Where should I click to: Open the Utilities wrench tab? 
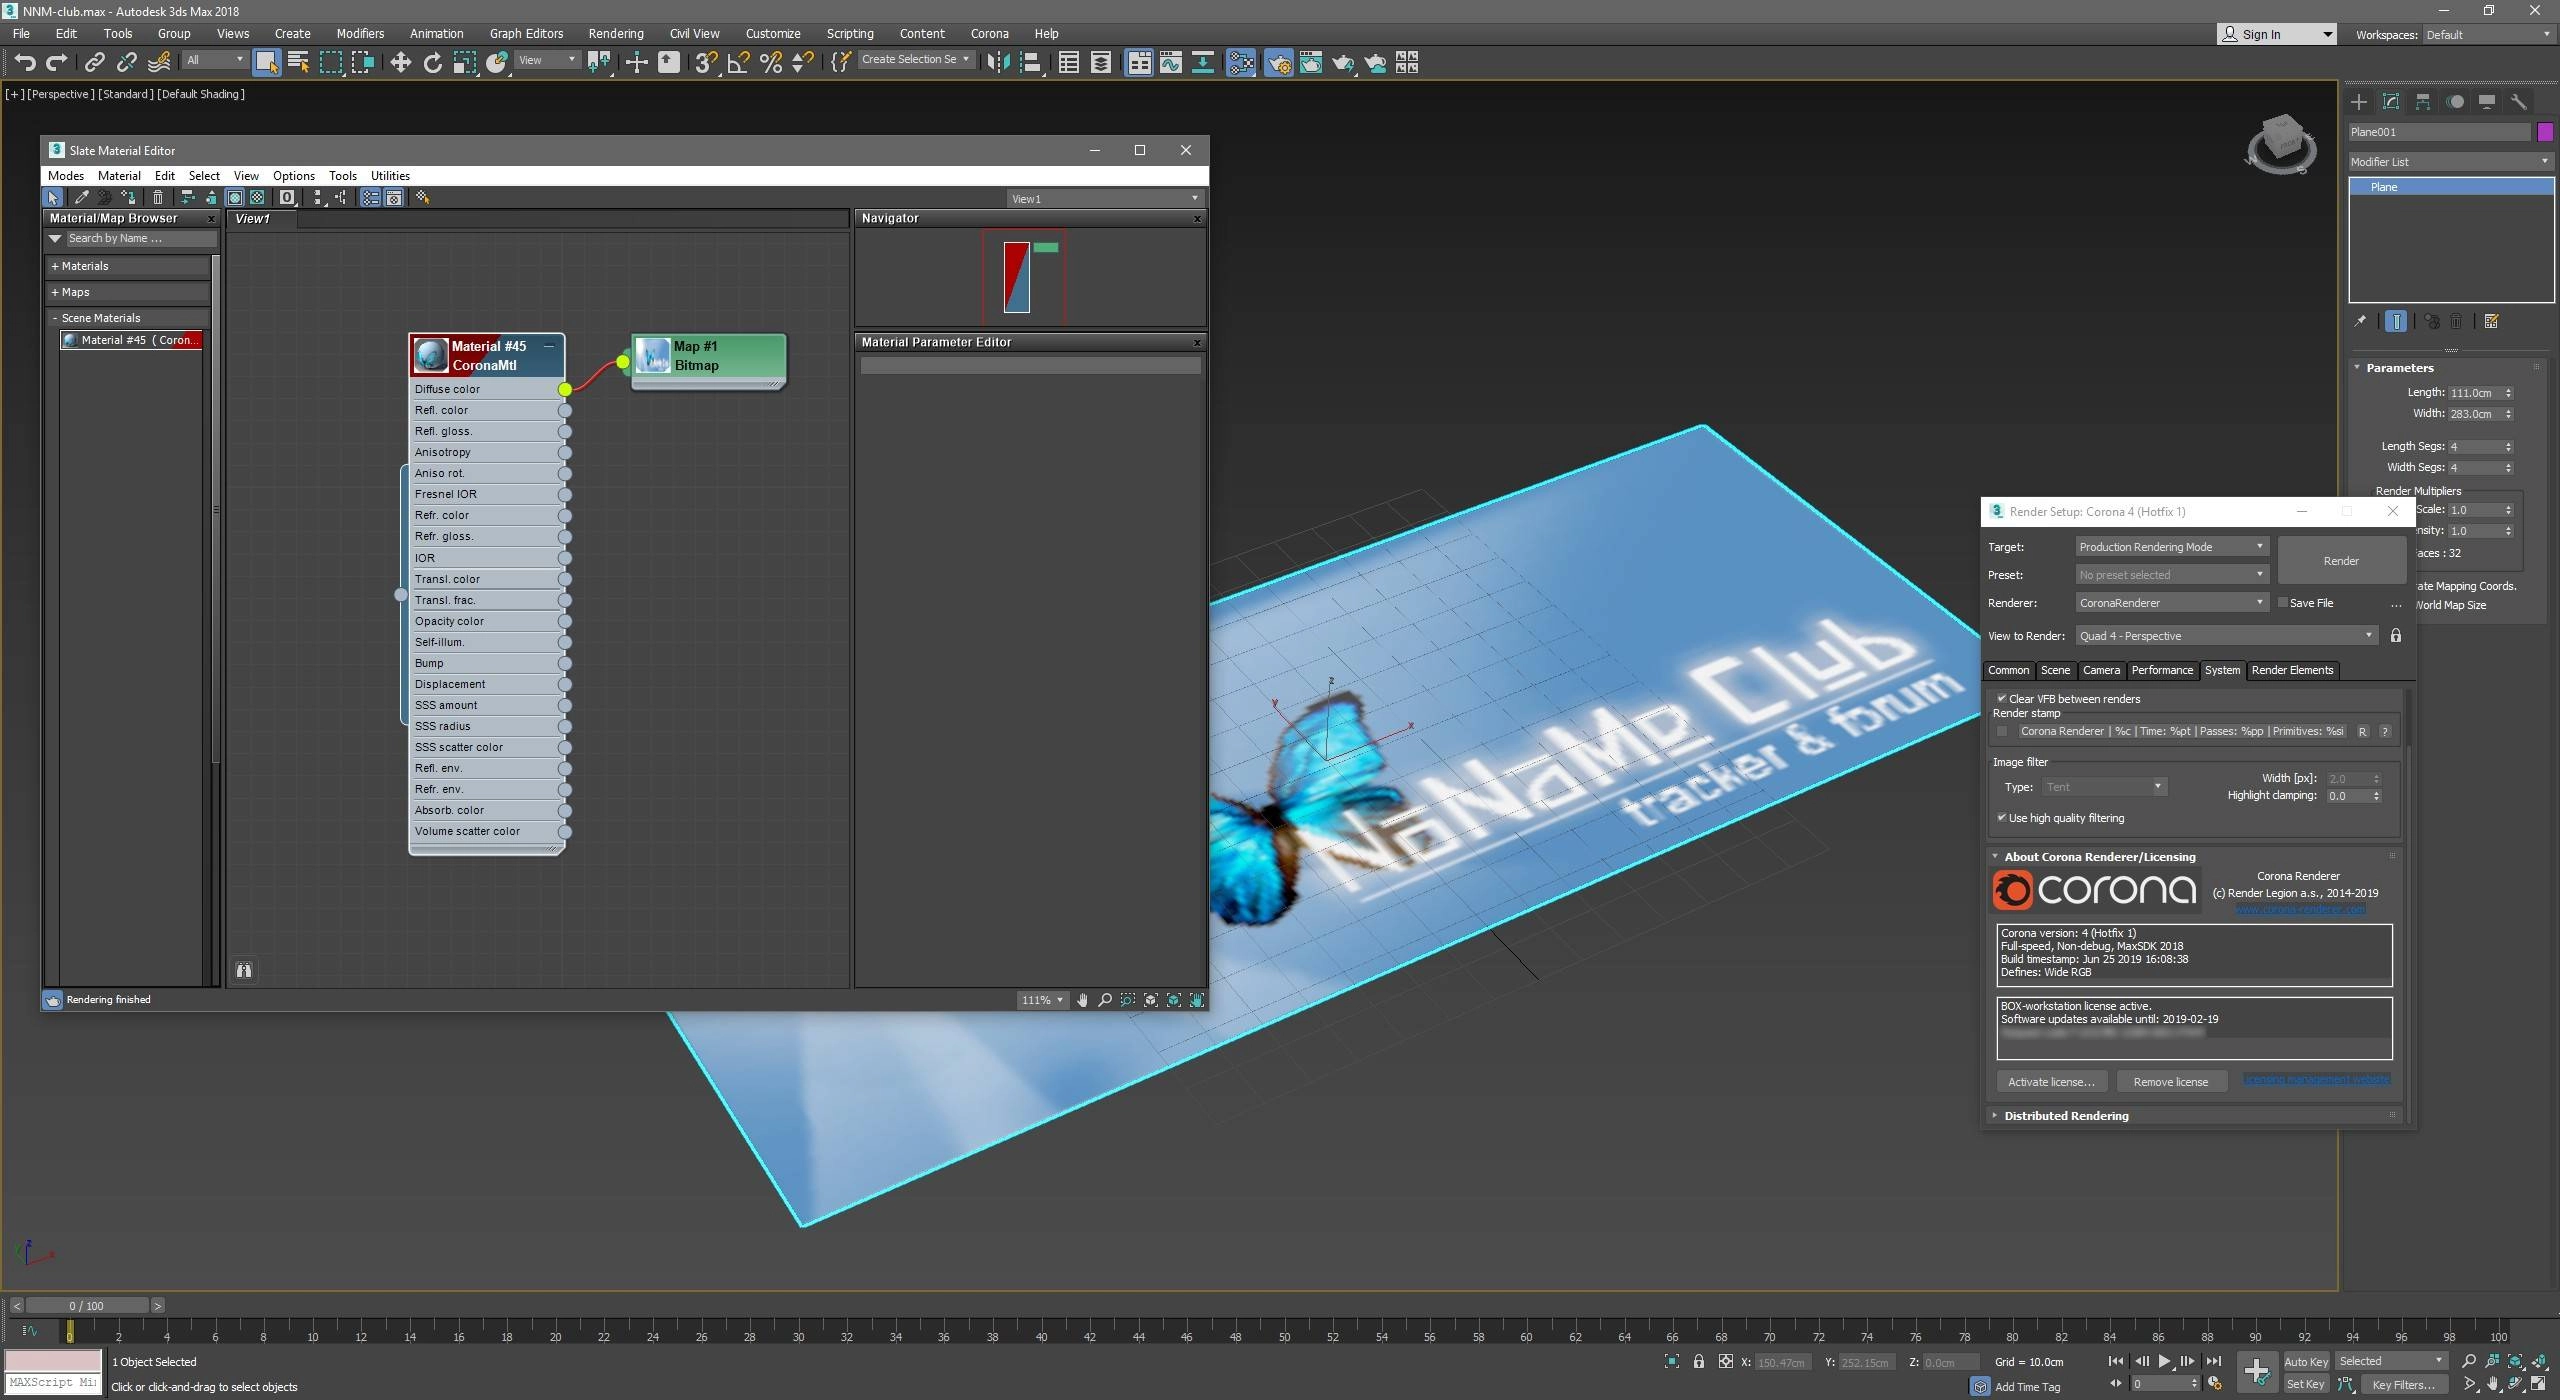[2519, 102]
